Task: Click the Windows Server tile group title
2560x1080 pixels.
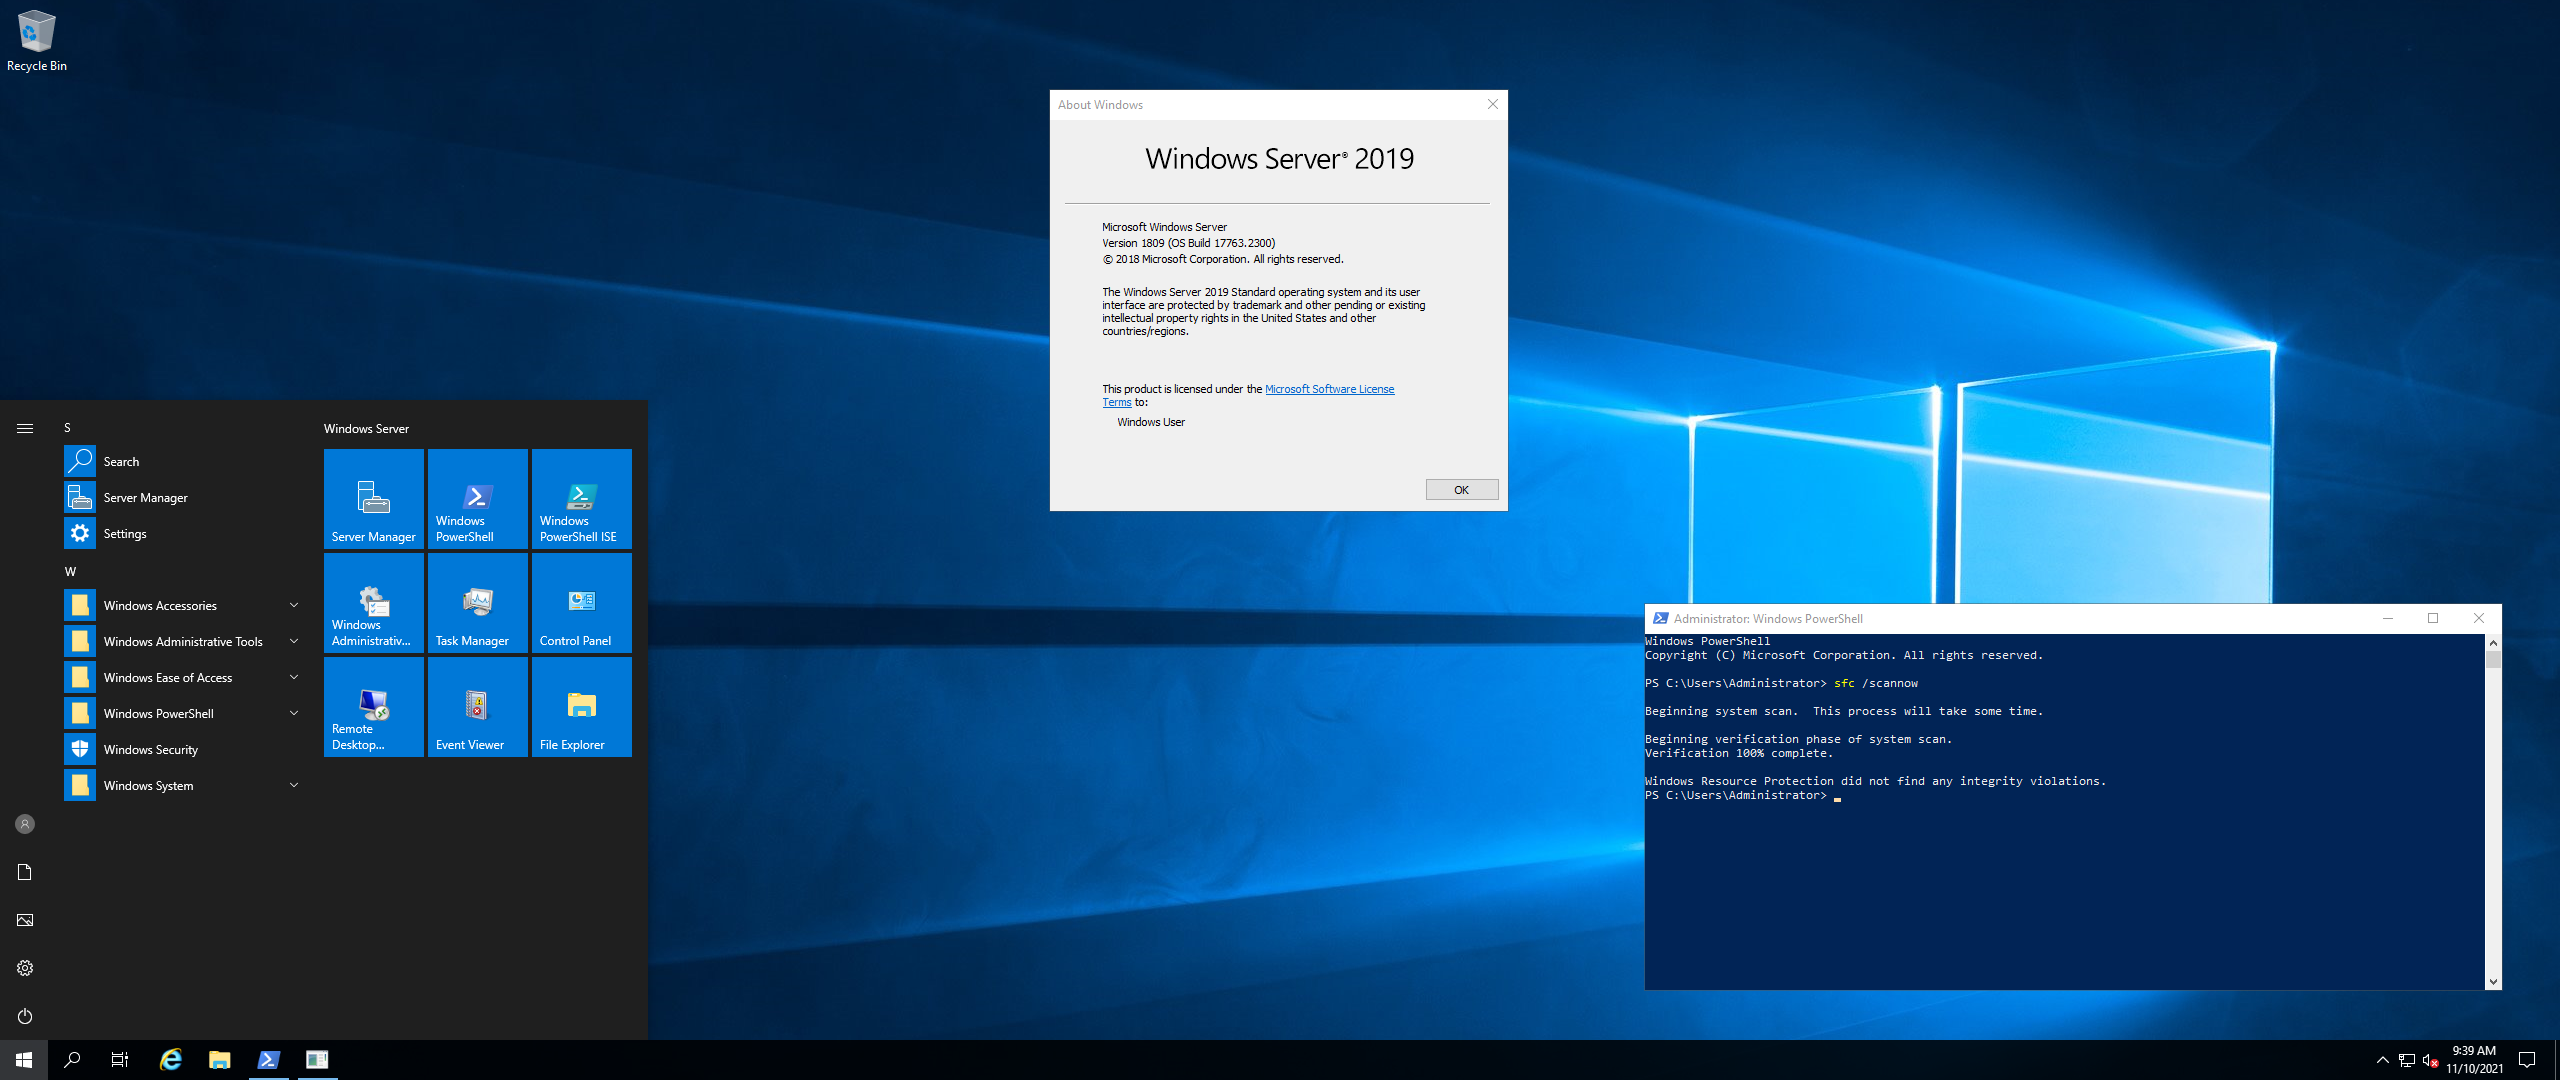Action: (x=366, y=428)
